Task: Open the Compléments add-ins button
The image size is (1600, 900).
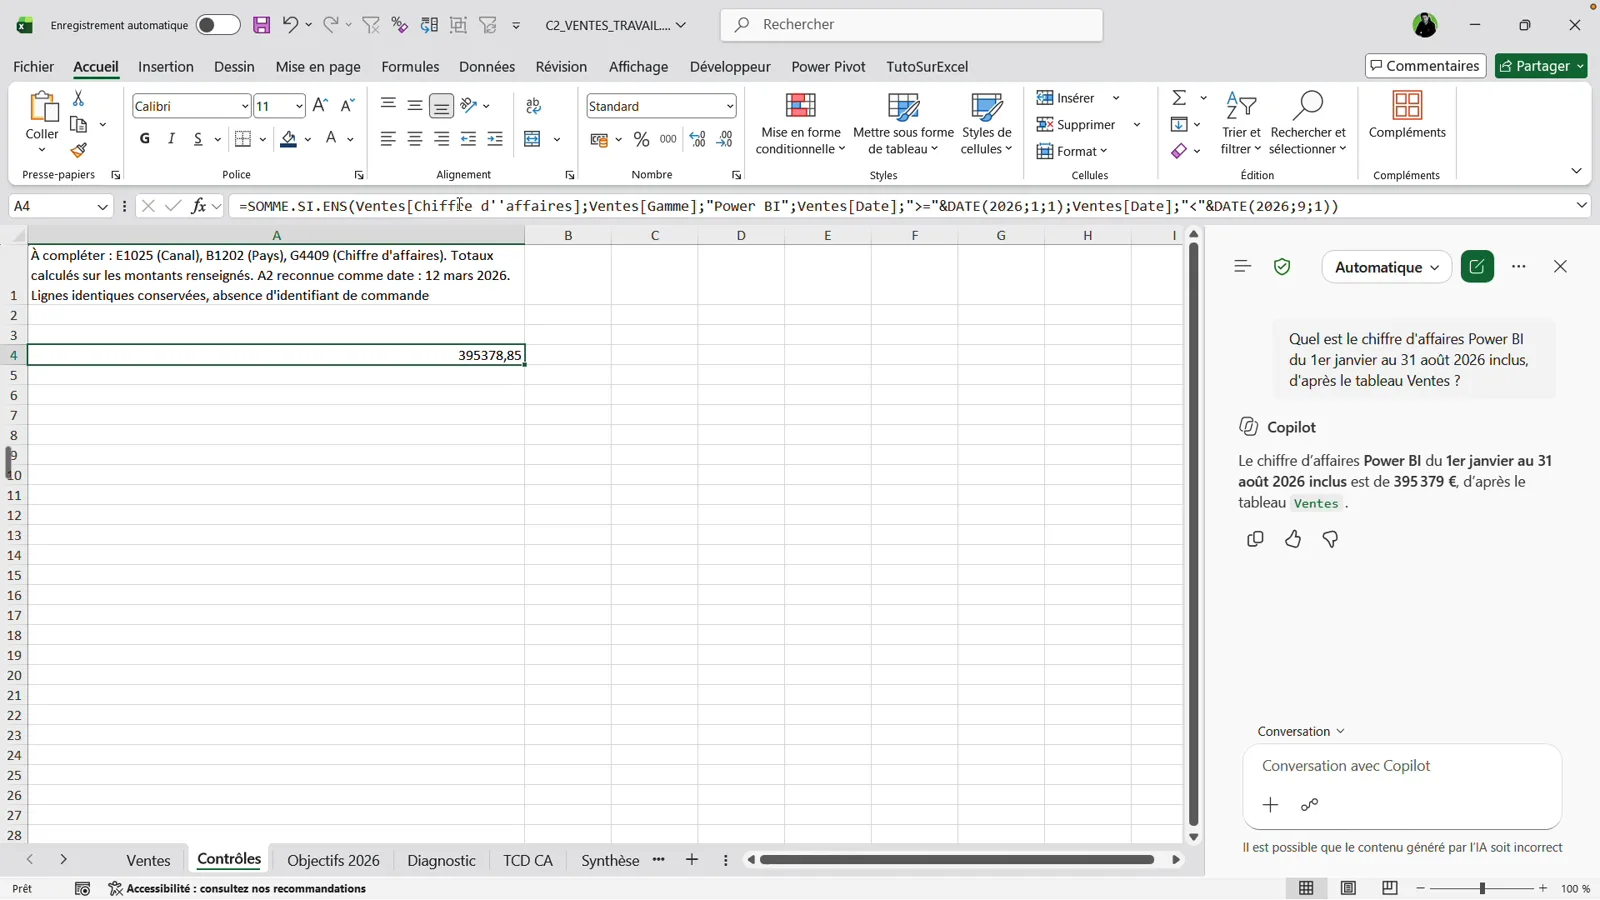Action: coord(1407,116)
